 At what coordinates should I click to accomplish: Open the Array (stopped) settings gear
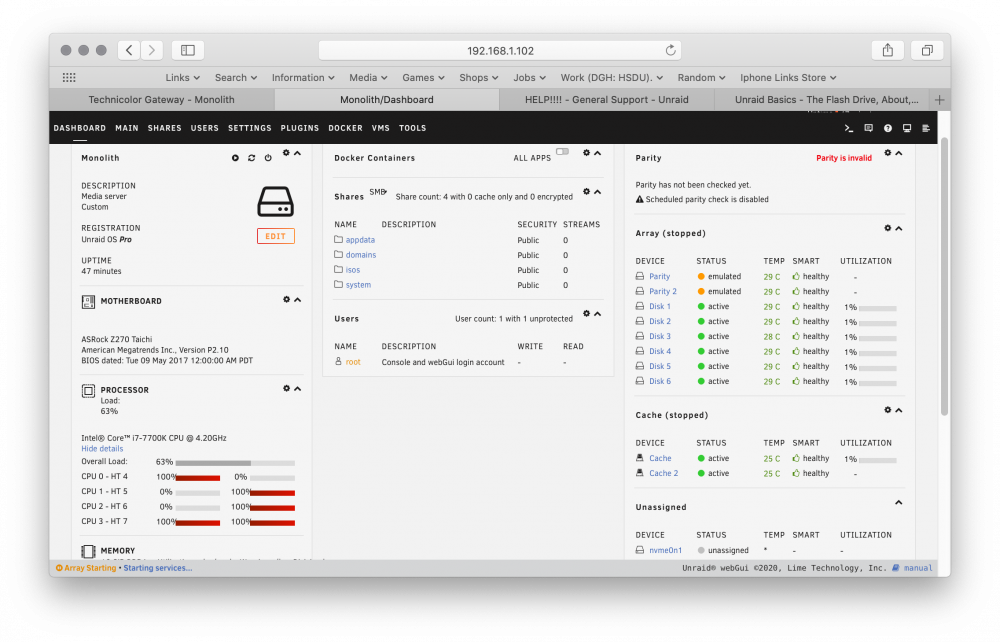[887, 228]
